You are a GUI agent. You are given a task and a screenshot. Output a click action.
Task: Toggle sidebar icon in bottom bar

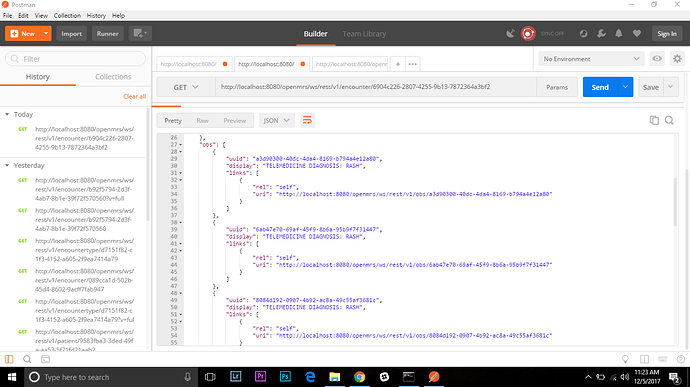tap(9, 359)
